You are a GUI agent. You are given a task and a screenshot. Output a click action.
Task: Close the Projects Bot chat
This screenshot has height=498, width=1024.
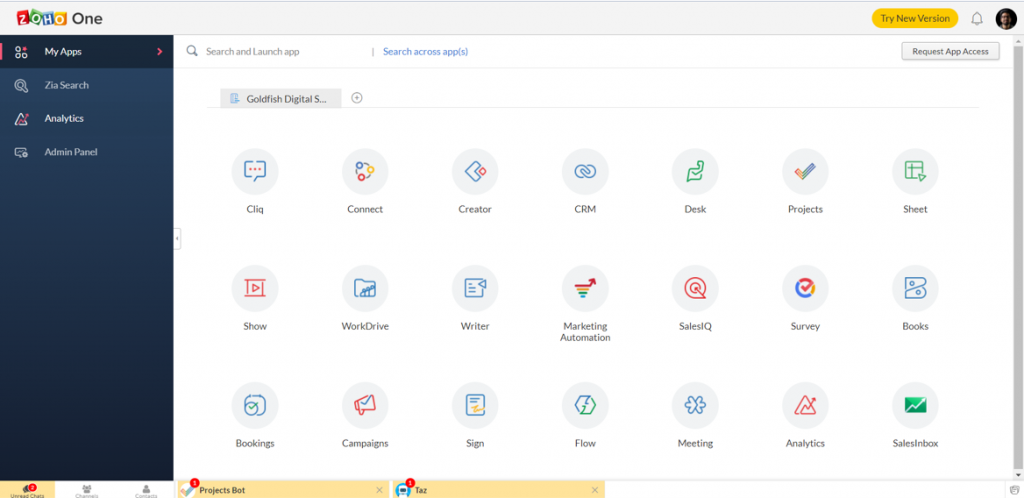[x=379, y=490]
